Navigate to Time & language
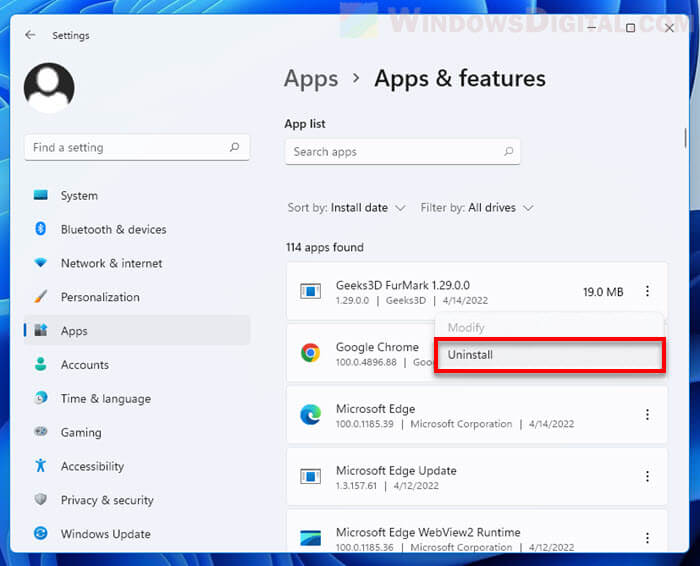Viewport: 700px width, 566px height. click(137, 399)
